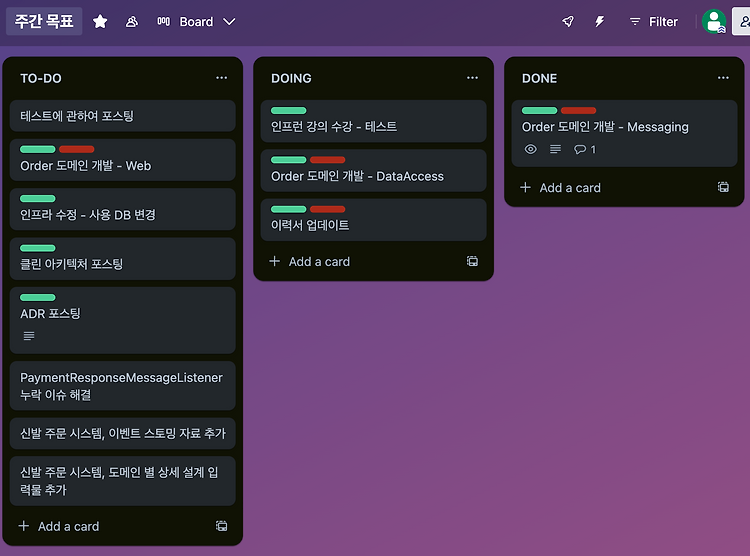750x556 pixels.
Task: Open the Filter button
Action: [653, 22]
